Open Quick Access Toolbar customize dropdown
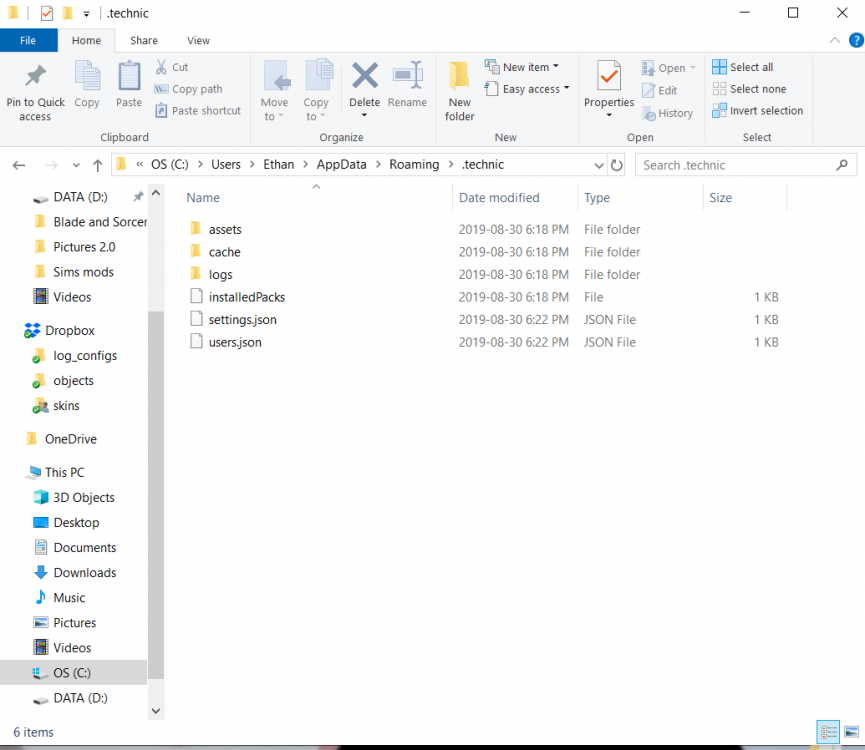Image resolution: width=865 pixels, height=750 pixels. [87, 14]
